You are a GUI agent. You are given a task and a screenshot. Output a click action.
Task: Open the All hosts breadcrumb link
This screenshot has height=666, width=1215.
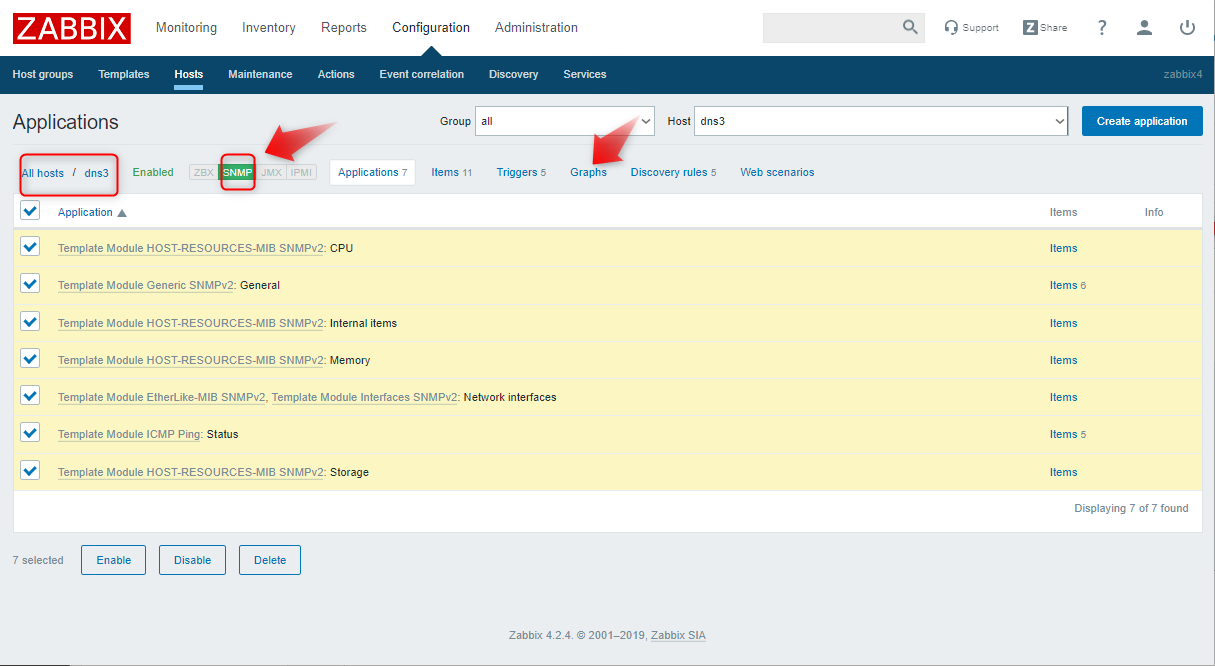pyautogui.click(x=43, y=173)
